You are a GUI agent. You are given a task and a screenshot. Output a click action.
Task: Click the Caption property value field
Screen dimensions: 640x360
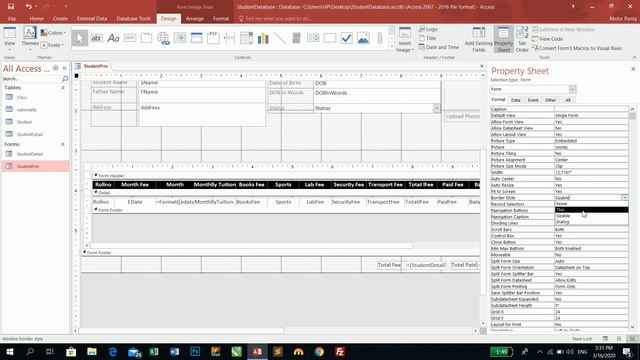(x=591, y=109)
